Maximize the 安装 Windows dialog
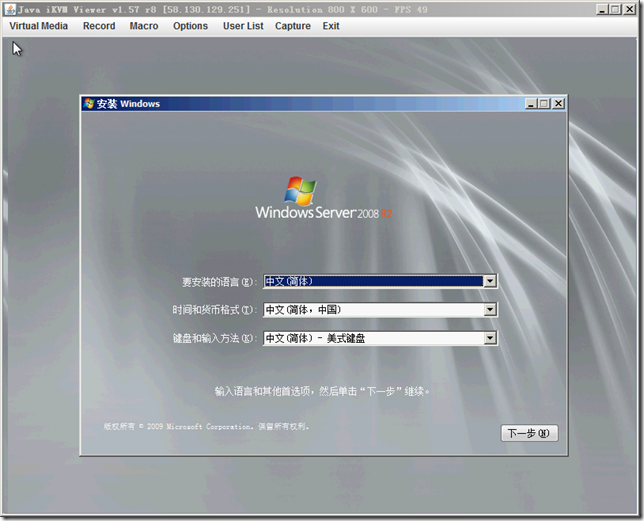The width and height of the screenshot is (644, 521). coord(544,103)
